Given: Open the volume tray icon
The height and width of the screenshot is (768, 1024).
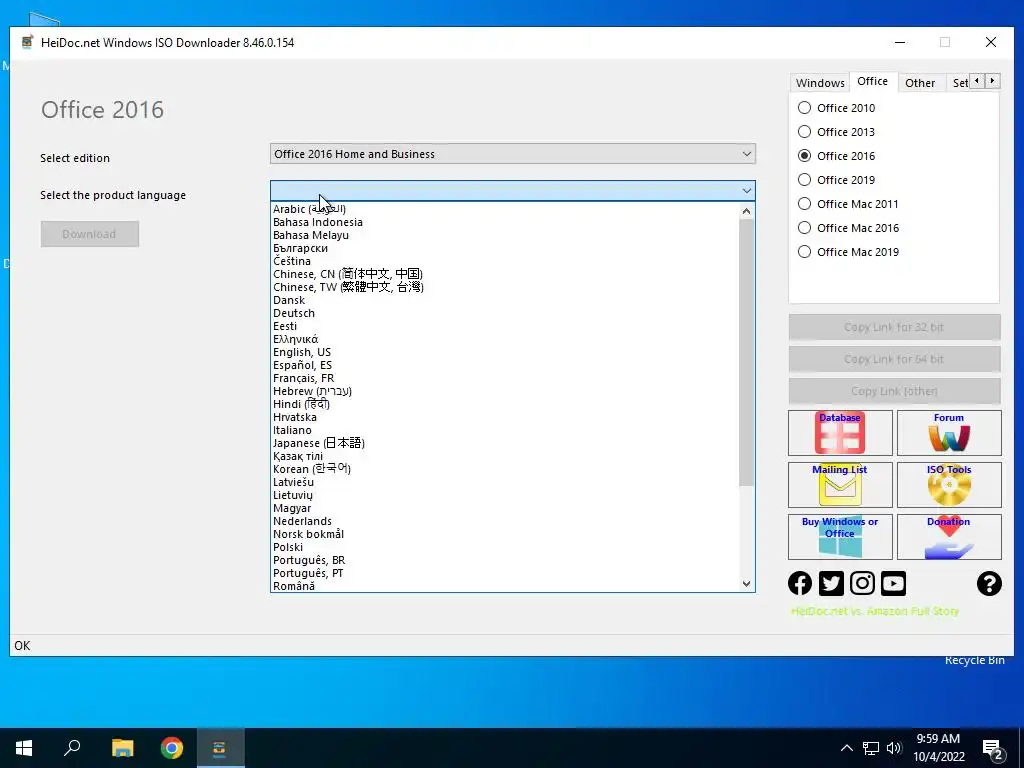Looking at the screenshot, I should coord(894,748).
